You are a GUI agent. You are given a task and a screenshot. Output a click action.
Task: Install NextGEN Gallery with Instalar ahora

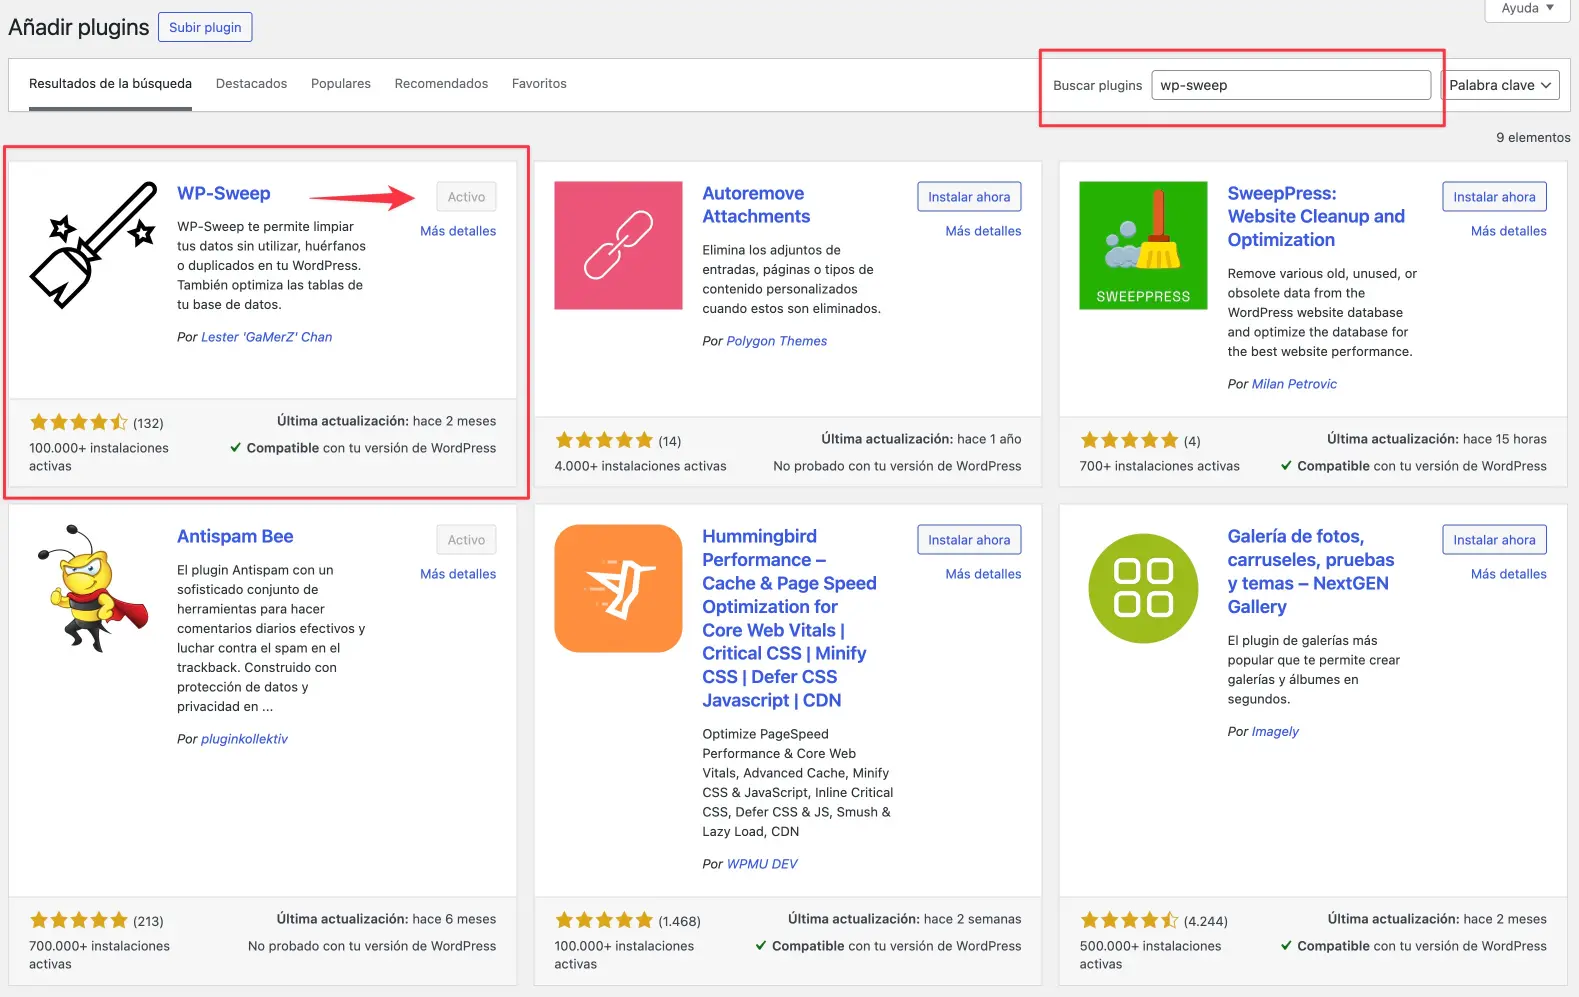[1494, 540]
